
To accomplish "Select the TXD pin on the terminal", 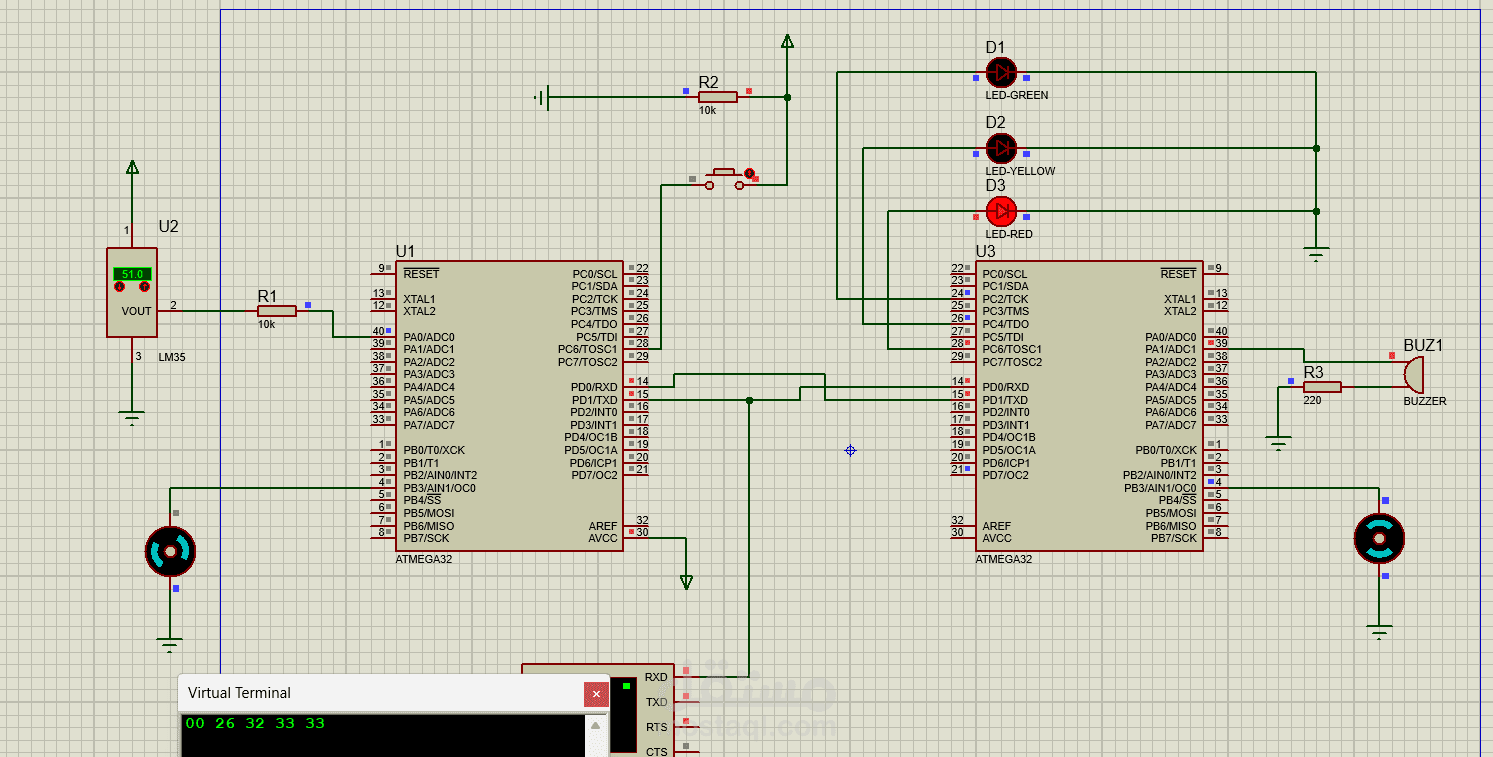I will coord(657,701).
